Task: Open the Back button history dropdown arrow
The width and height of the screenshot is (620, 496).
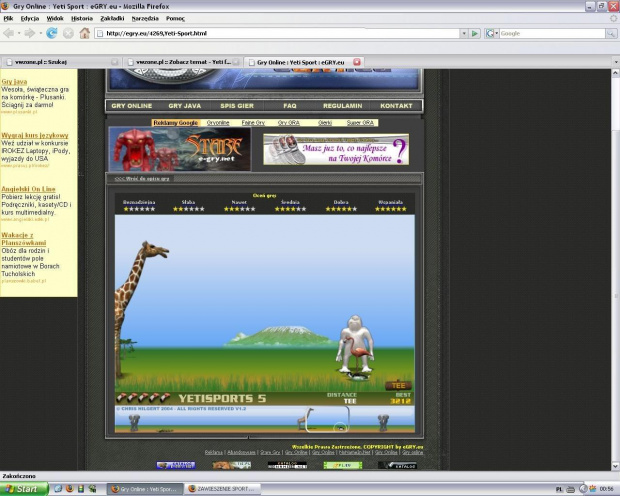Action: click(19, 34)
